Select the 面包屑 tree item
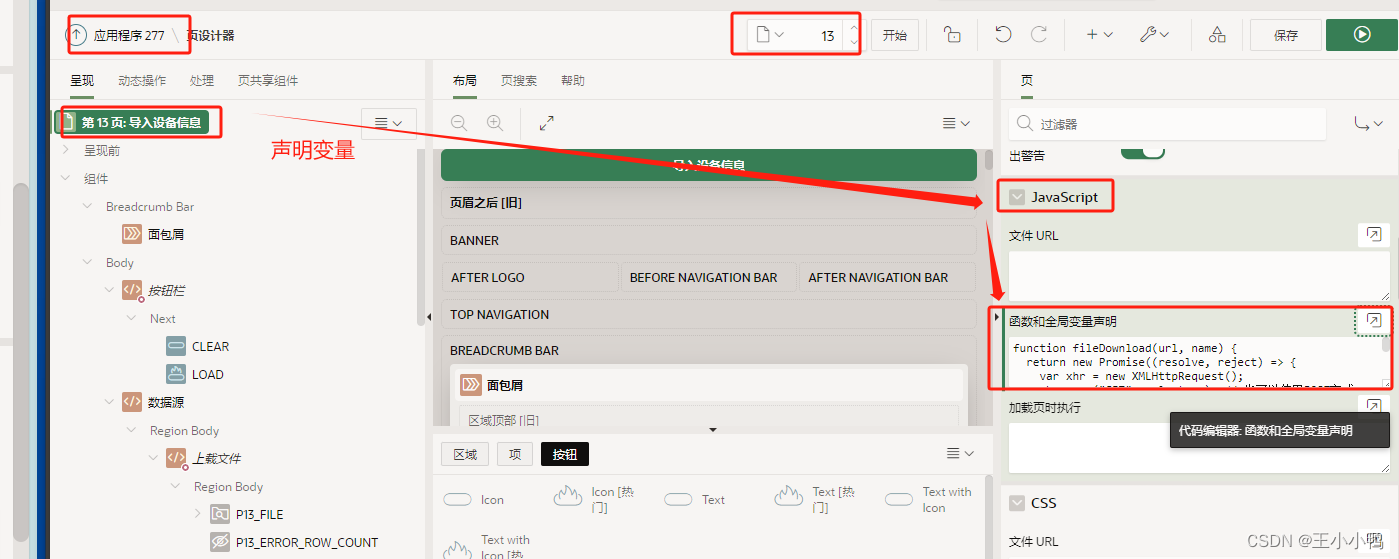Viewport: 1399px width, 559px height. coord(166,234)
